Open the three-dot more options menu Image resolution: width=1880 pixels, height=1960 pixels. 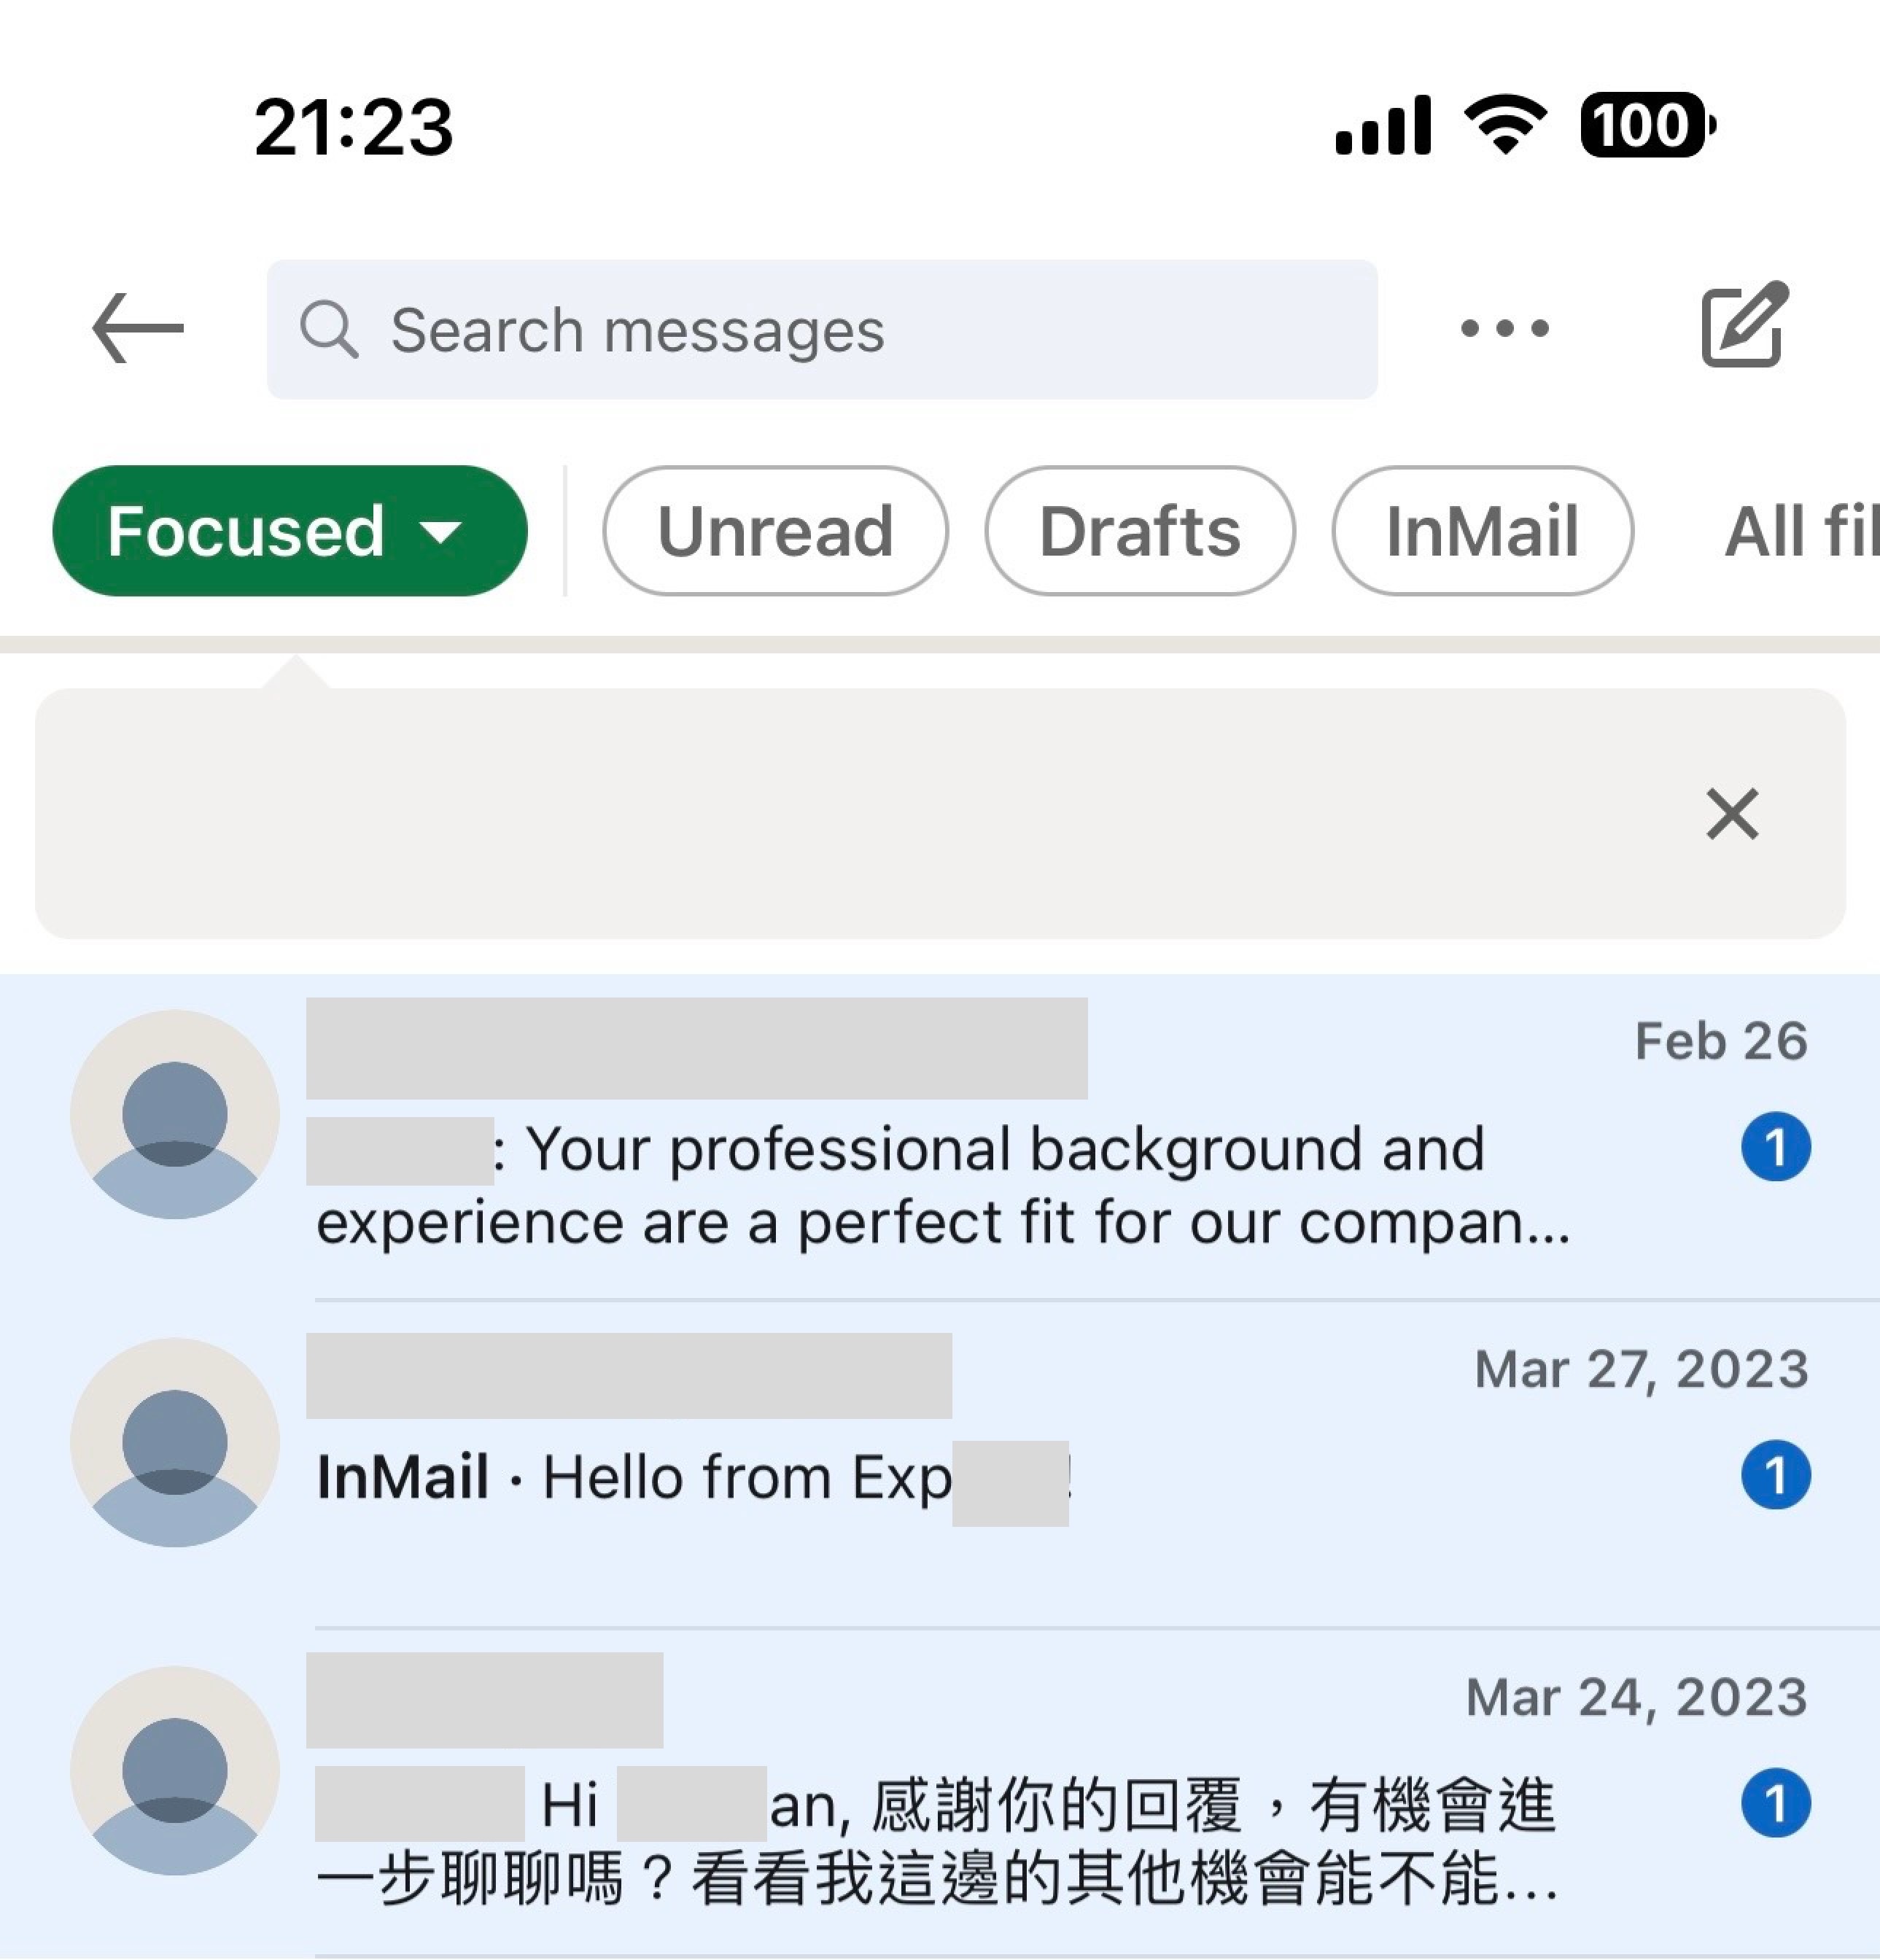coord(1504,328)
